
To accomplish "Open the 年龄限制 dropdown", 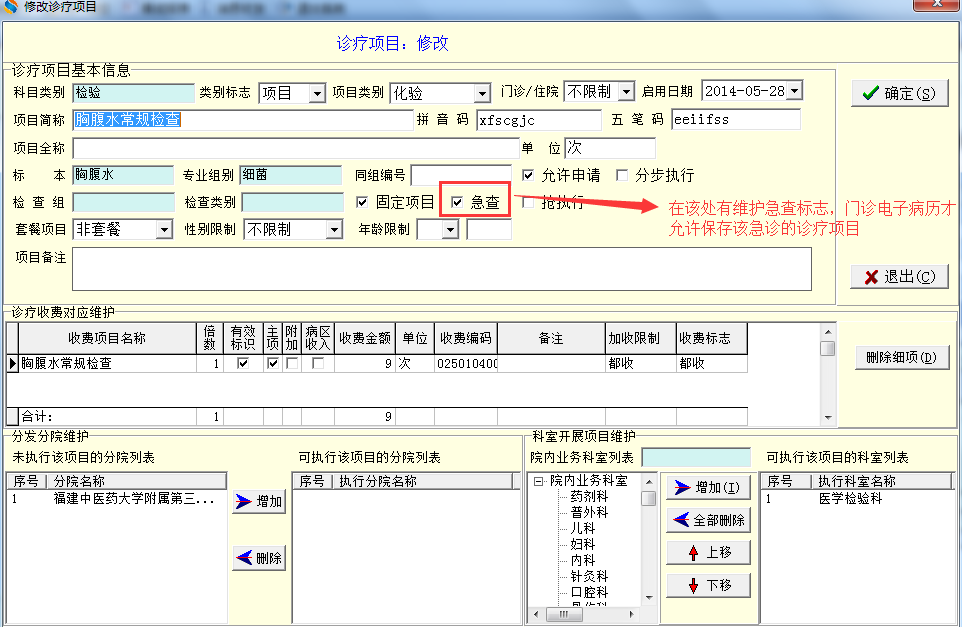I will pyautogui.click(x=451, y=230).
